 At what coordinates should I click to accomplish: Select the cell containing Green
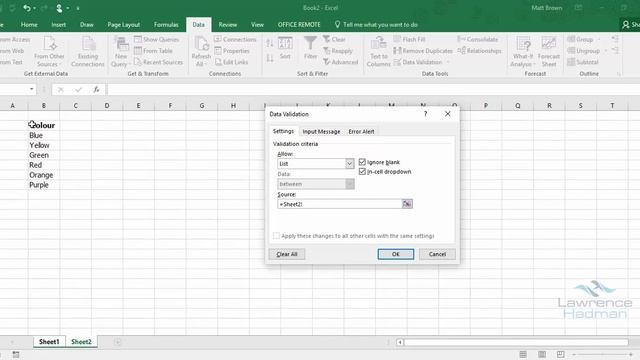44,155
